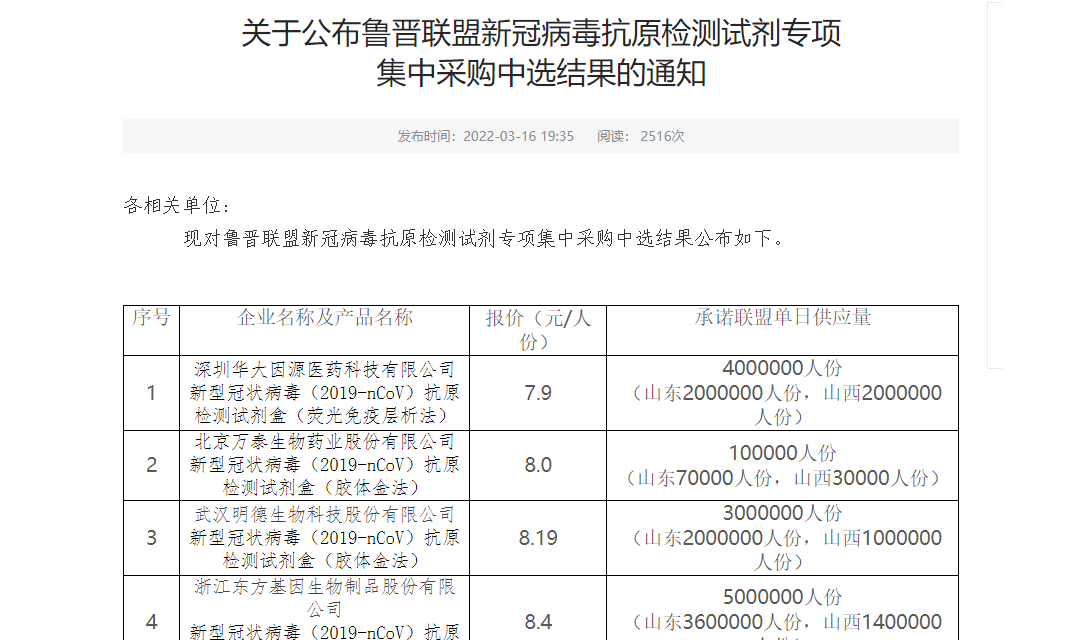The width and height of the screenshot is (1080, 640).
Task: Click the 8.19 price cell
Action: coord(538,538)
